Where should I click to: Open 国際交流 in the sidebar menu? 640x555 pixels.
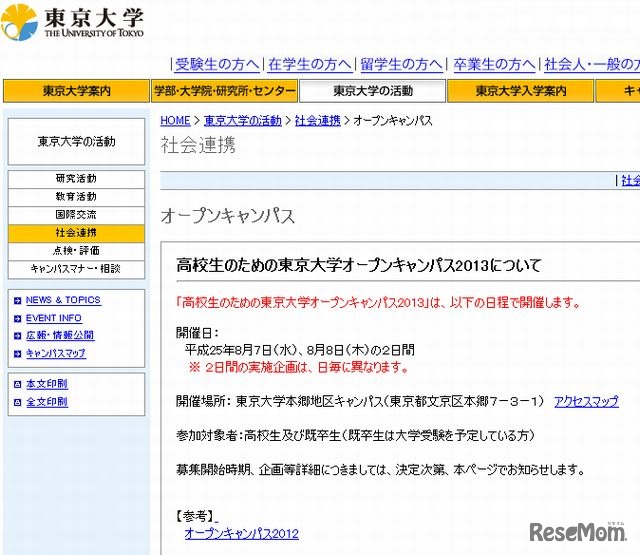76,215
